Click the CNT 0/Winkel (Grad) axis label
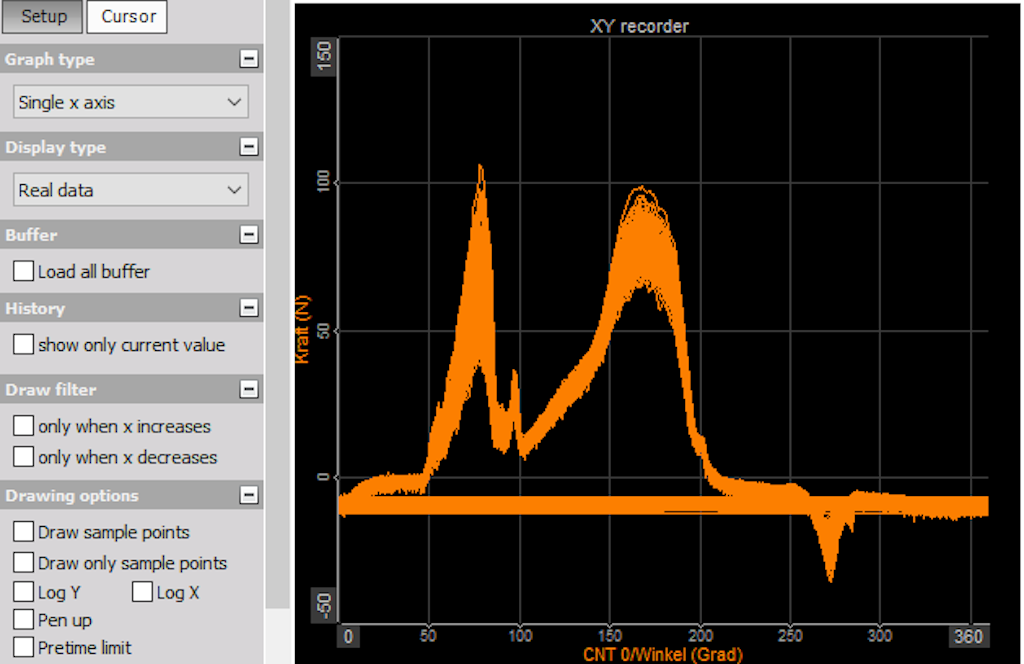Screen dimensions: 1024x664 [663, 655]
